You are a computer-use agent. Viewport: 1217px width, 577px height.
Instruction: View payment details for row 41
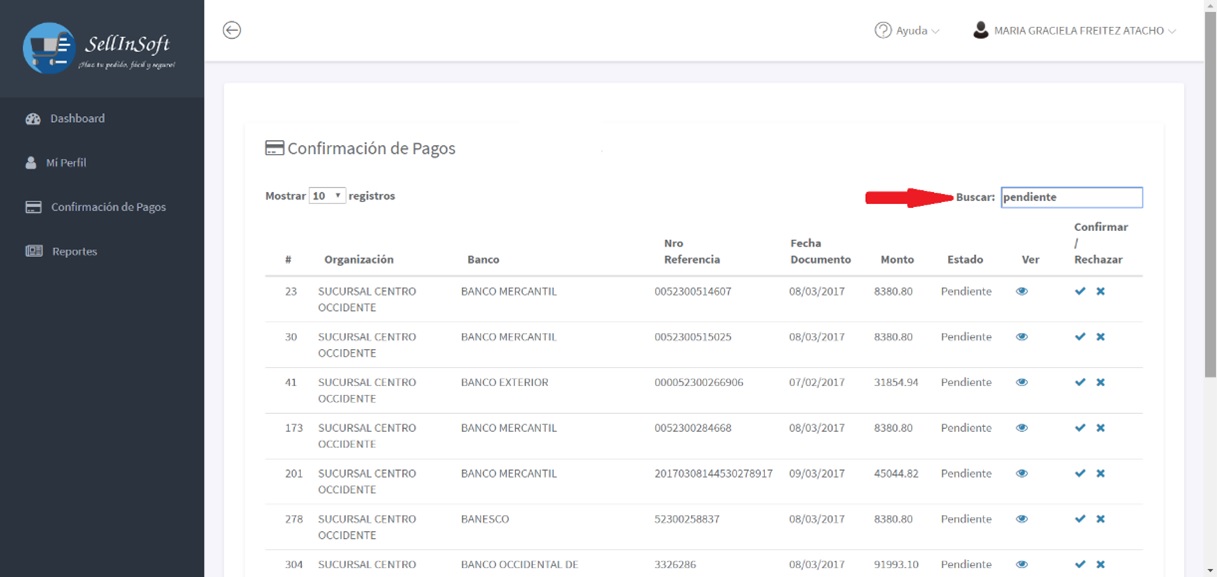point(1022,382)
